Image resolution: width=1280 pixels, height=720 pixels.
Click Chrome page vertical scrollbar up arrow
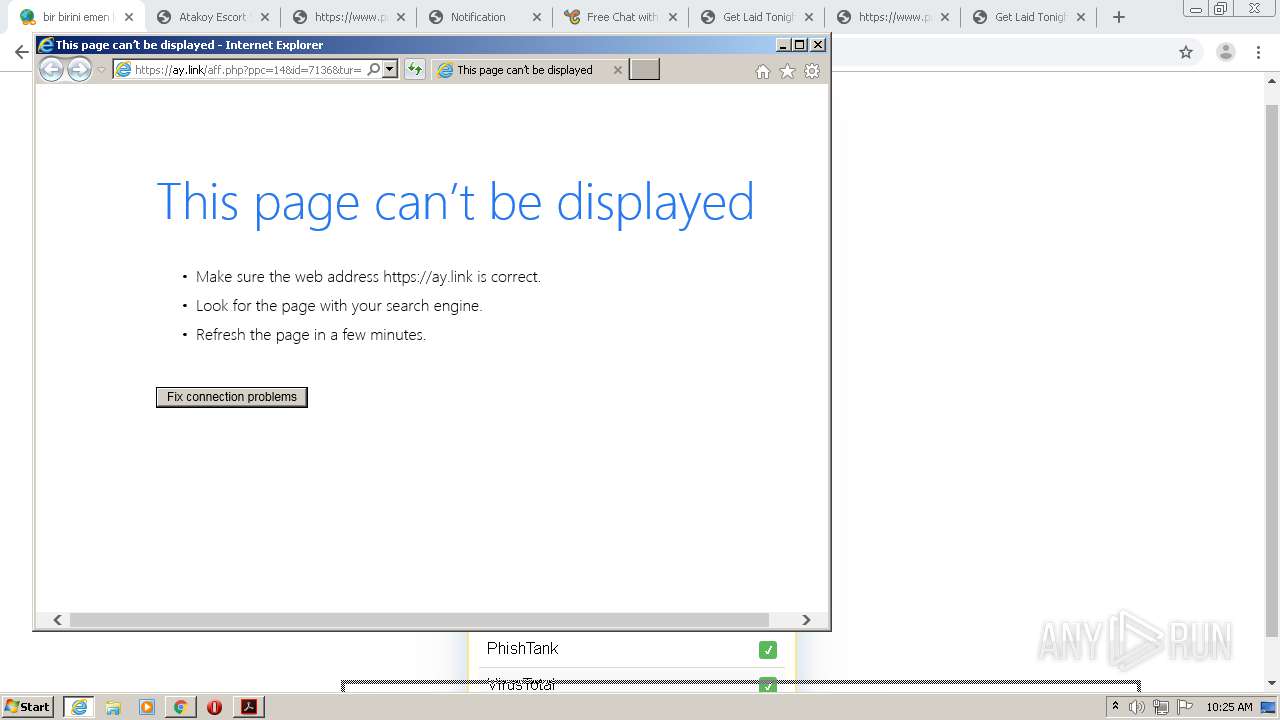coord(1272,80)
